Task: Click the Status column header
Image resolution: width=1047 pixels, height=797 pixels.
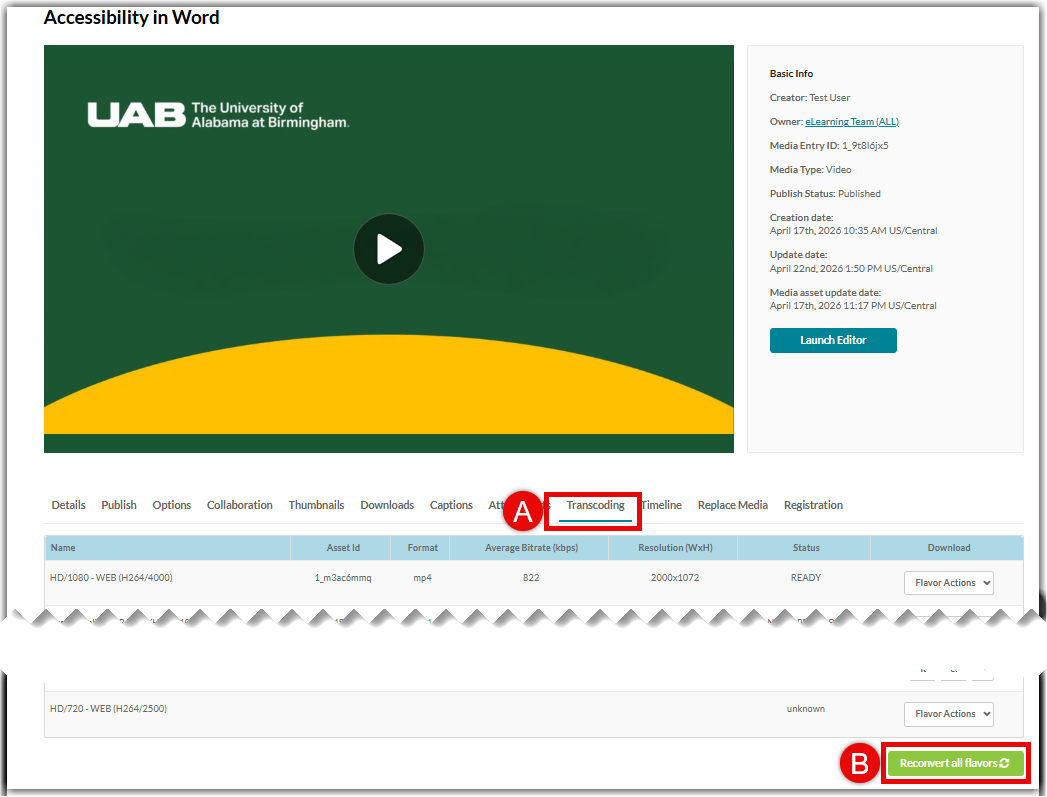Action: click(806, 548)
